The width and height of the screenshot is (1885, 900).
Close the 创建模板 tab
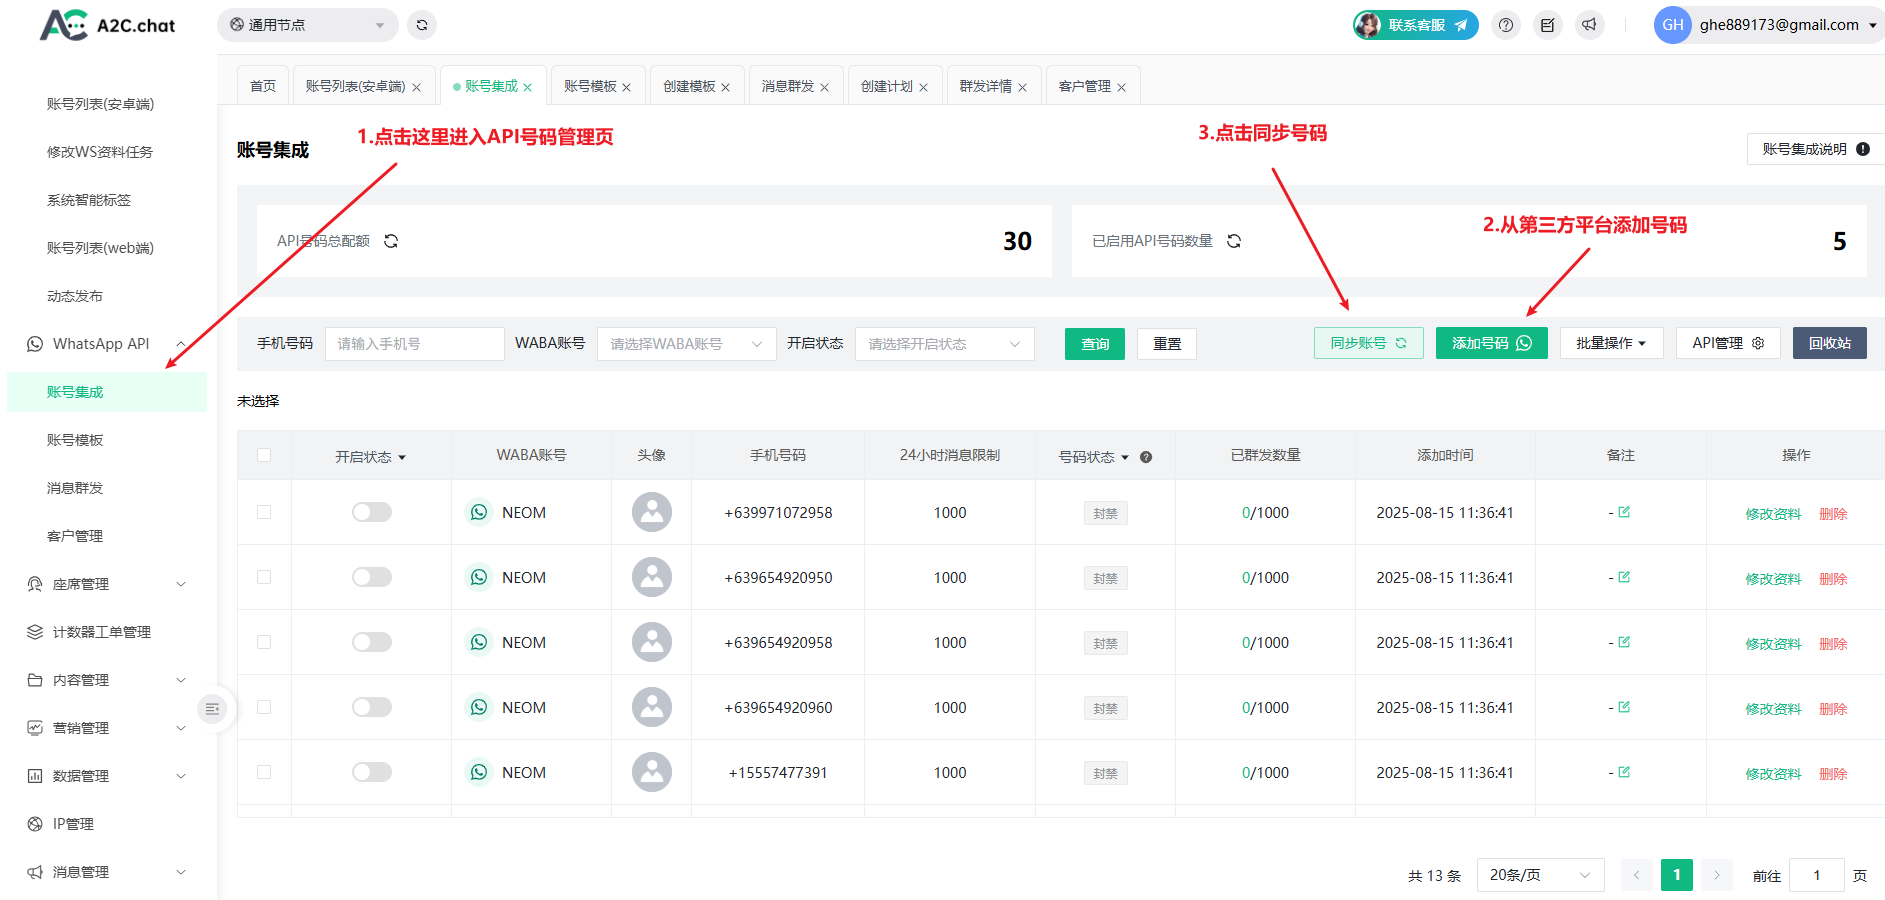point(725,87)
